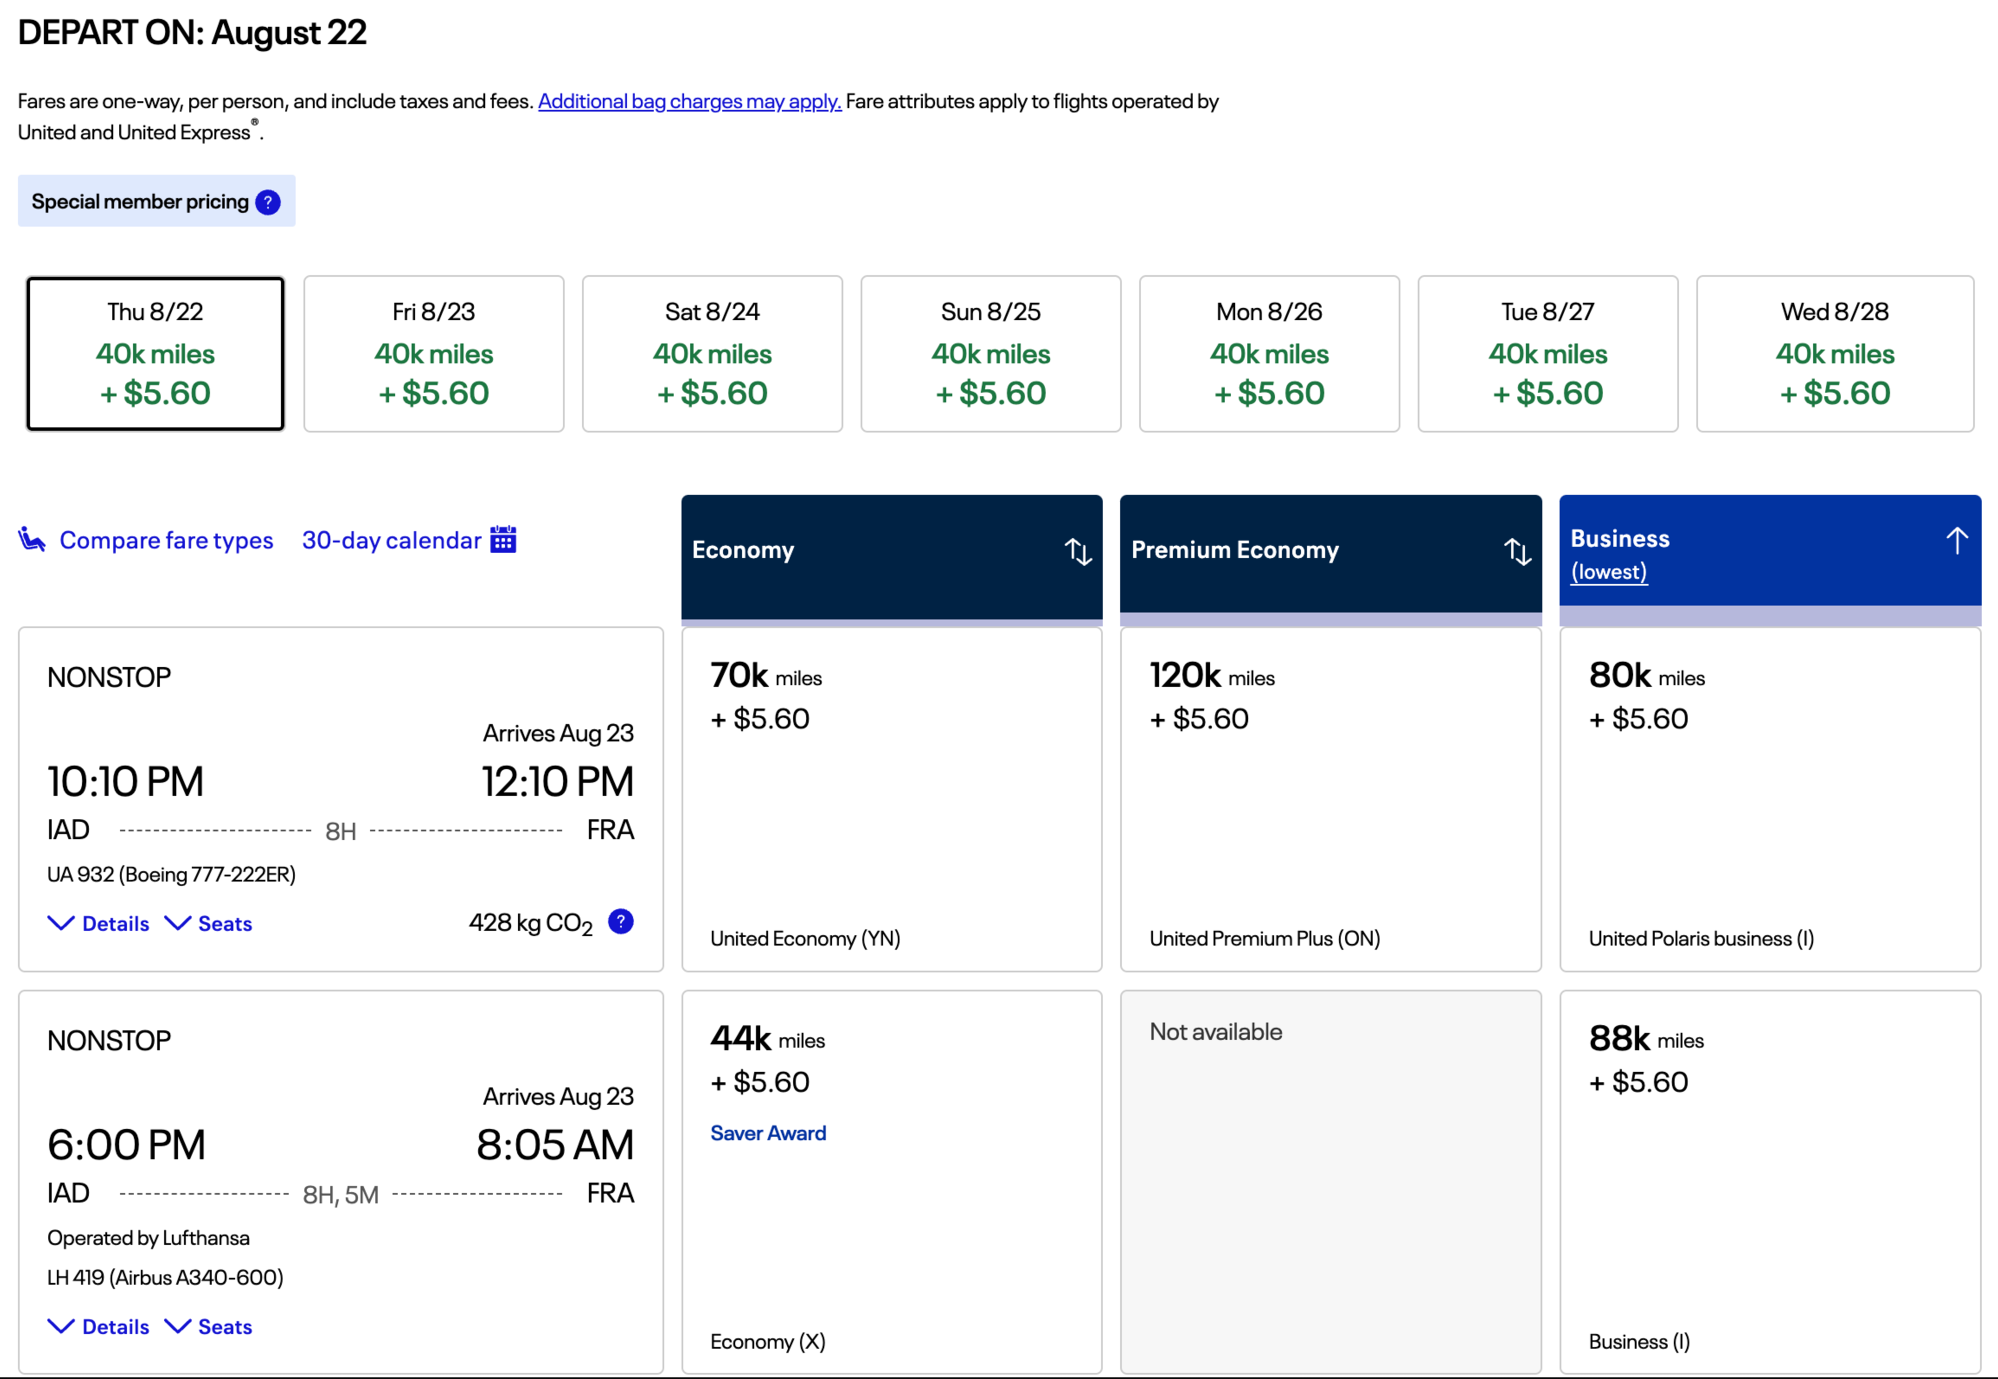
Task: Click the Business (lowest) link
Action: coord(1608,572)
